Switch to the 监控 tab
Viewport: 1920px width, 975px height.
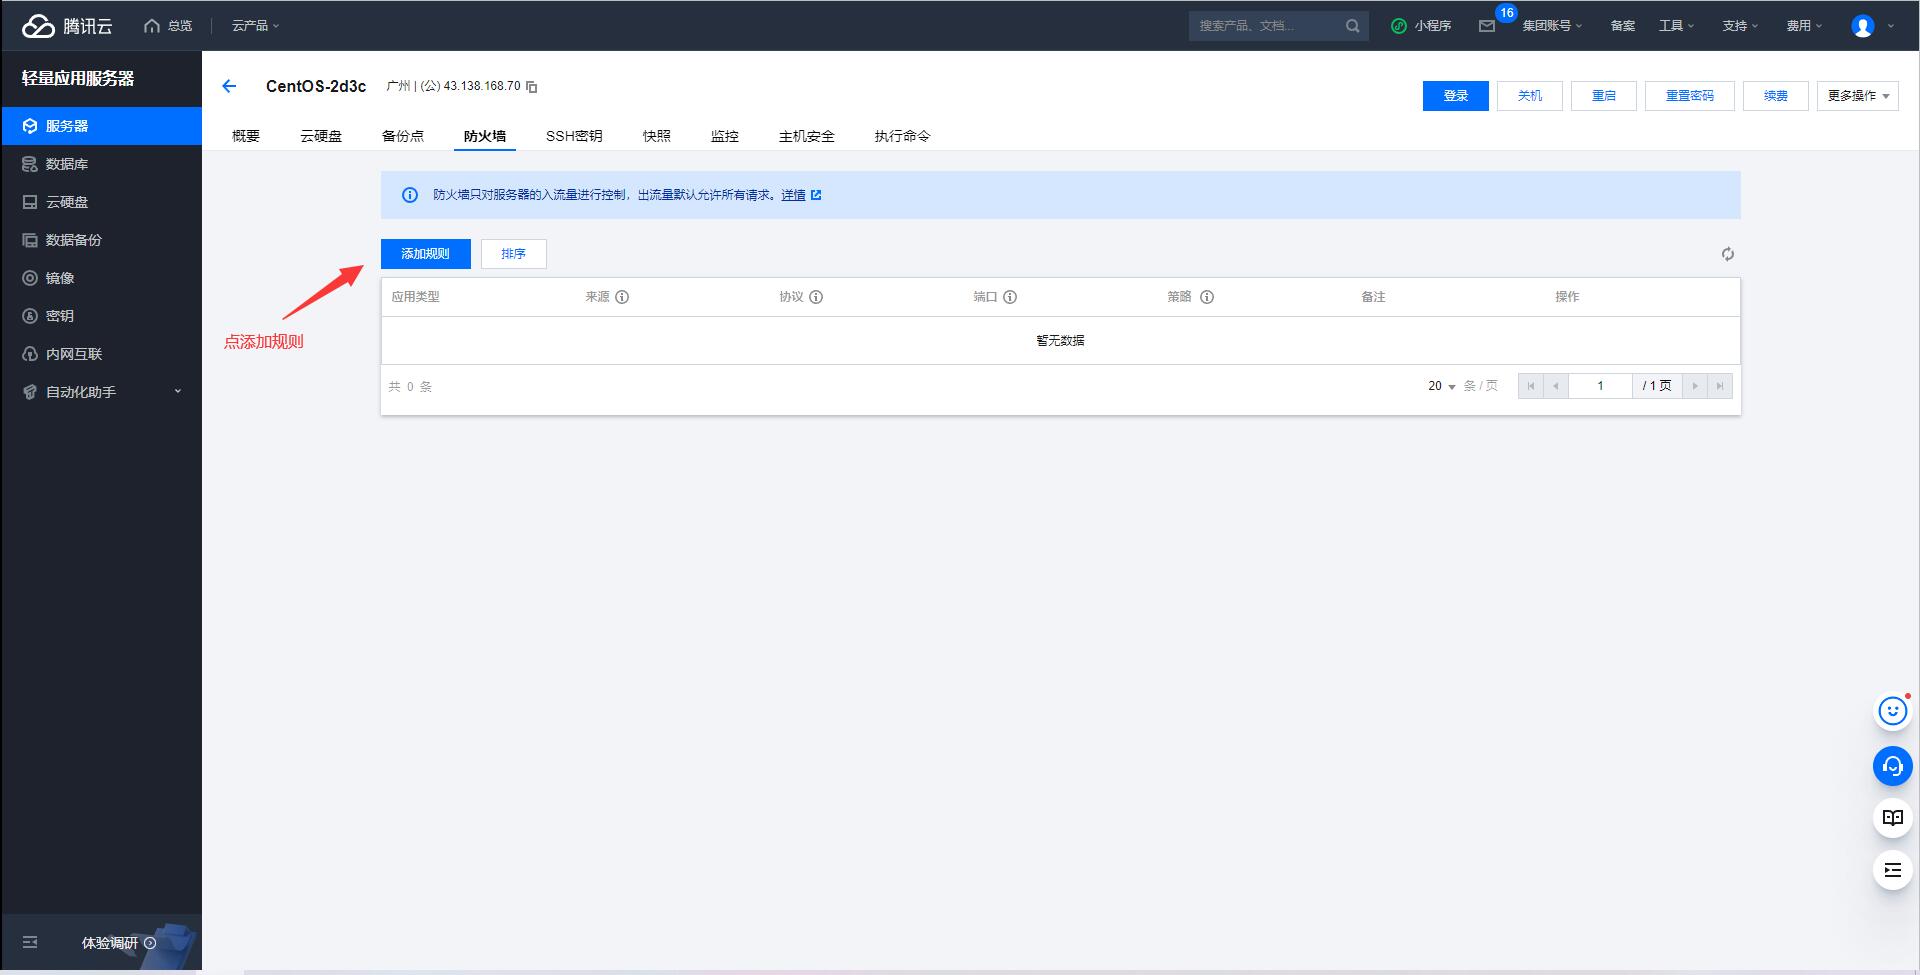click(724, 136)
